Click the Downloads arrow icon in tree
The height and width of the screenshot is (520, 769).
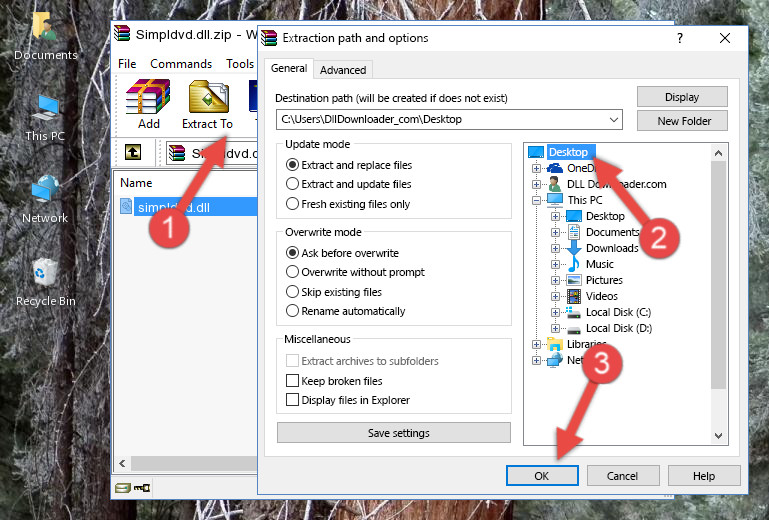click(573, 248)
